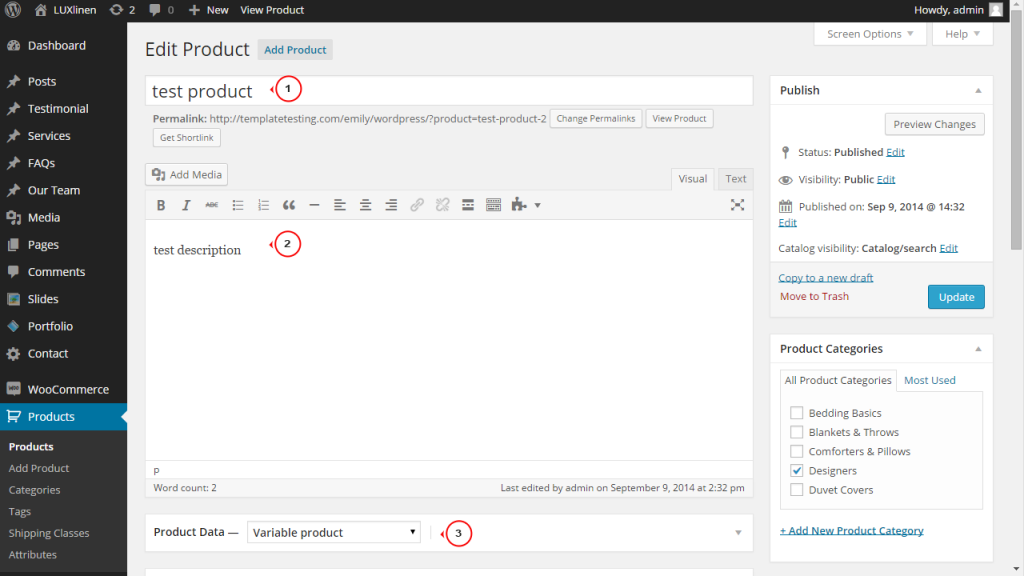Click Get Shortlink button
1024x576 pixels.
[187, 138]
